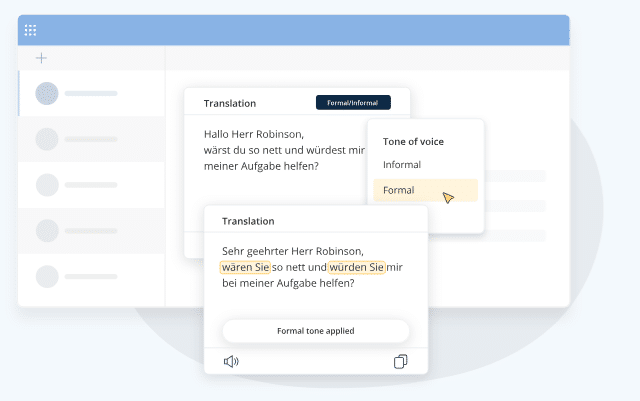The height and width of the screenshot is (401, 640).
Task: Choose Informal in the Tone of voice menu
Action: pos(402,165)
